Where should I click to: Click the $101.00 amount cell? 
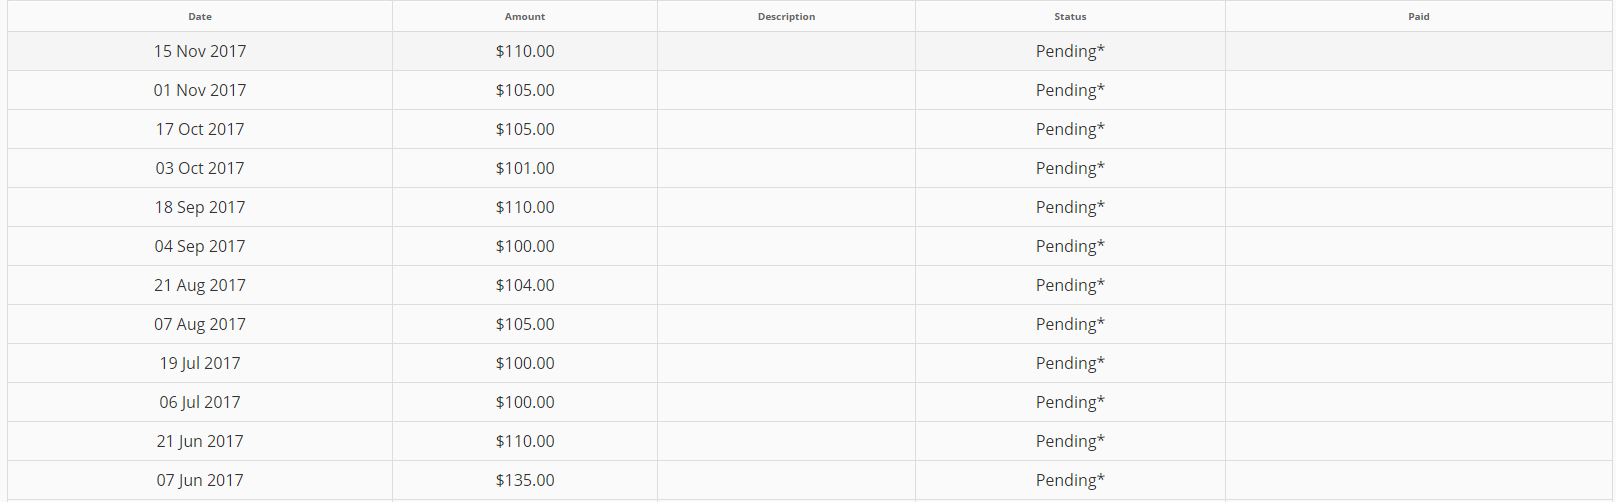click(x=525, y=168)
